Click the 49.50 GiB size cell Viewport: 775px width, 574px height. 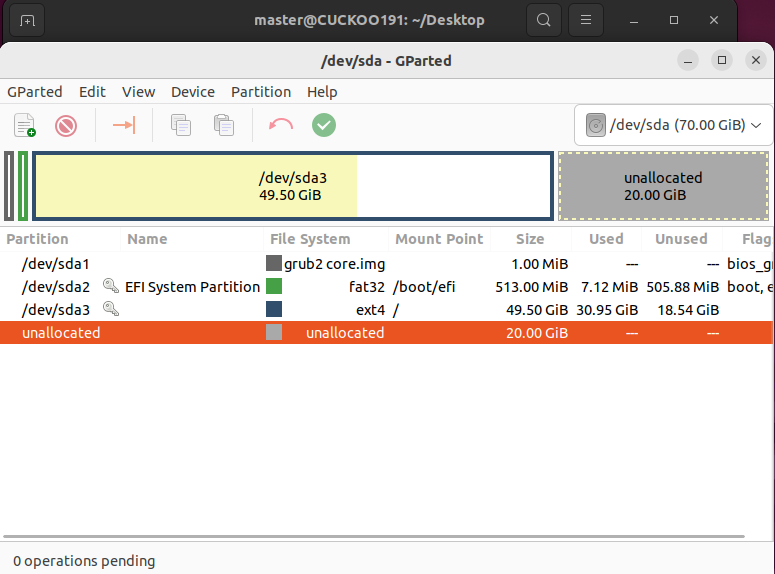pyautogui.click(x=537, y=310)
